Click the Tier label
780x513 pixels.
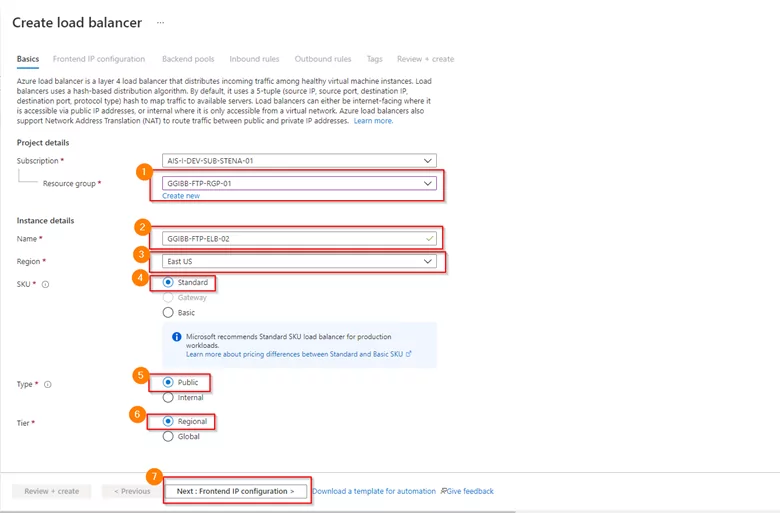click(x=23, y=423)
